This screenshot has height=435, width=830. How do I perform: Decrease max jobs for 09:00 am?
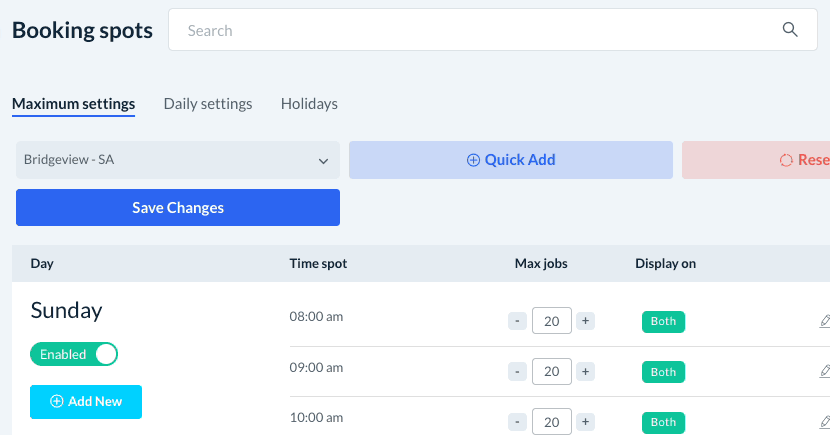coord(517,371)
